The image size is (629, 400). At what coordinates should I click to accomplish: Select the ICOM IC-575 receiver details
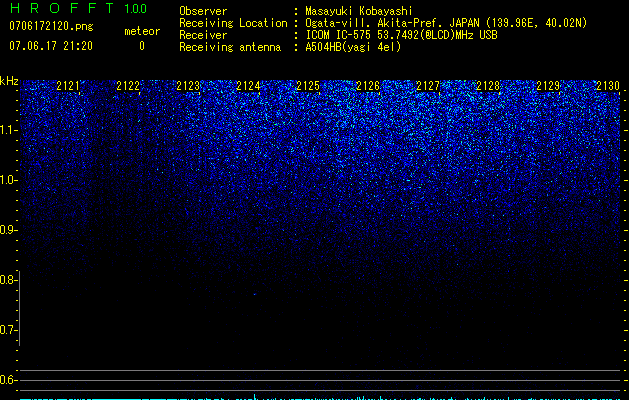click(x=401, y=35)
